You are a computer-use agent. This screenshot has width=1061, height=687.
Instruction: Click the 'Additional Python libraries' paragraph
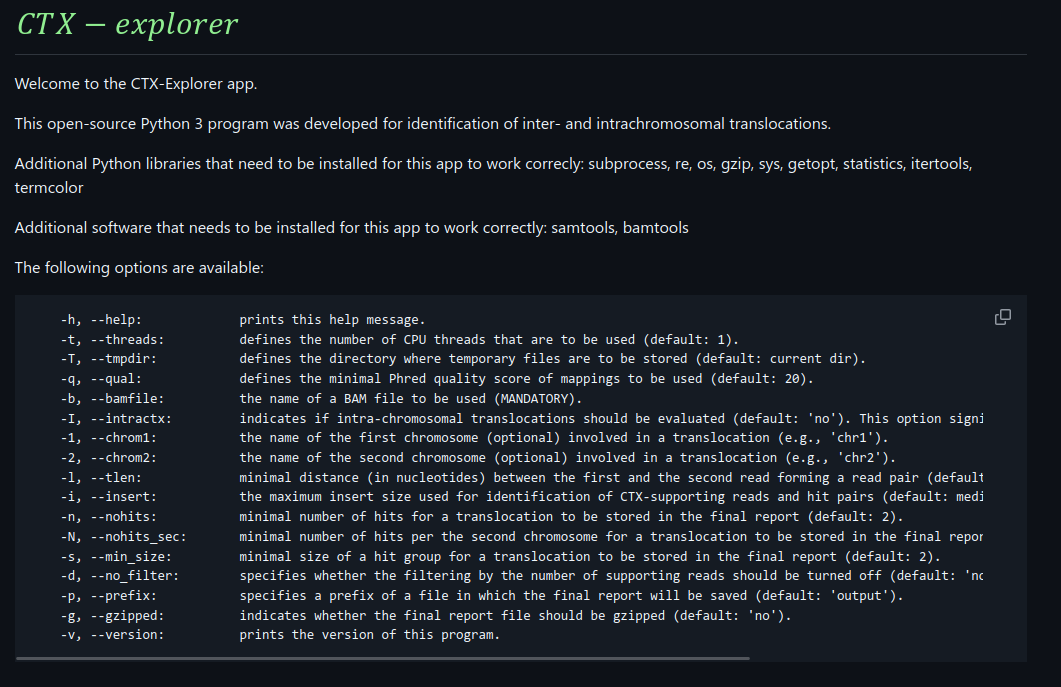[493, 164]
